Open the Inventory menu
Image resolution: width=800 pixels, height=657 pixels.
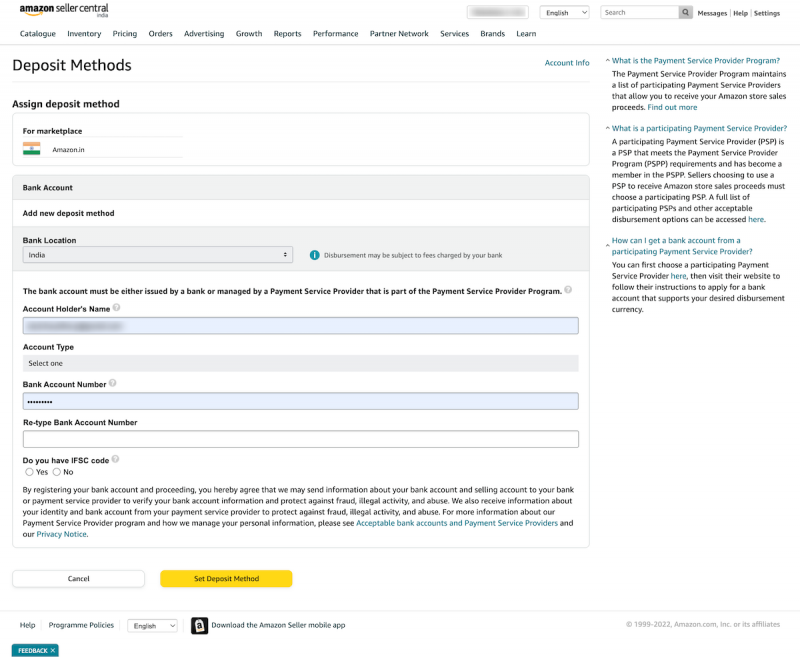click(x=84, y=34)
